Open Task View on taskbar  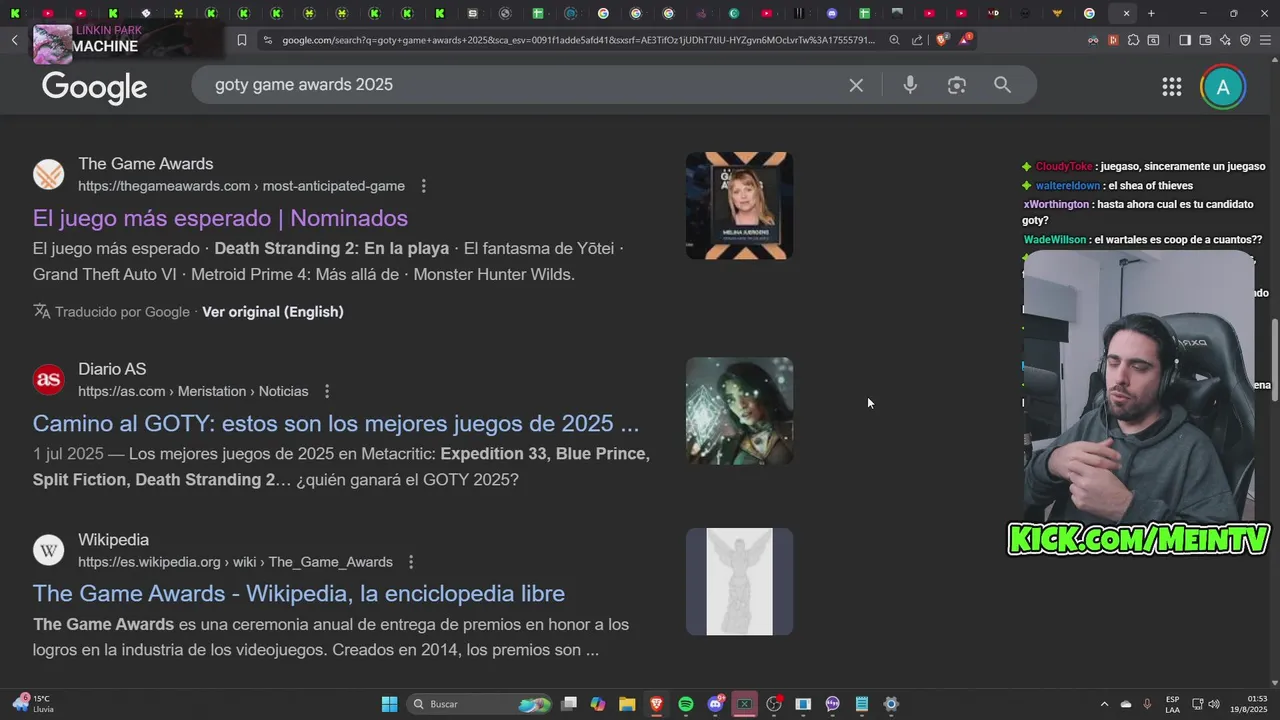[569, 704]
